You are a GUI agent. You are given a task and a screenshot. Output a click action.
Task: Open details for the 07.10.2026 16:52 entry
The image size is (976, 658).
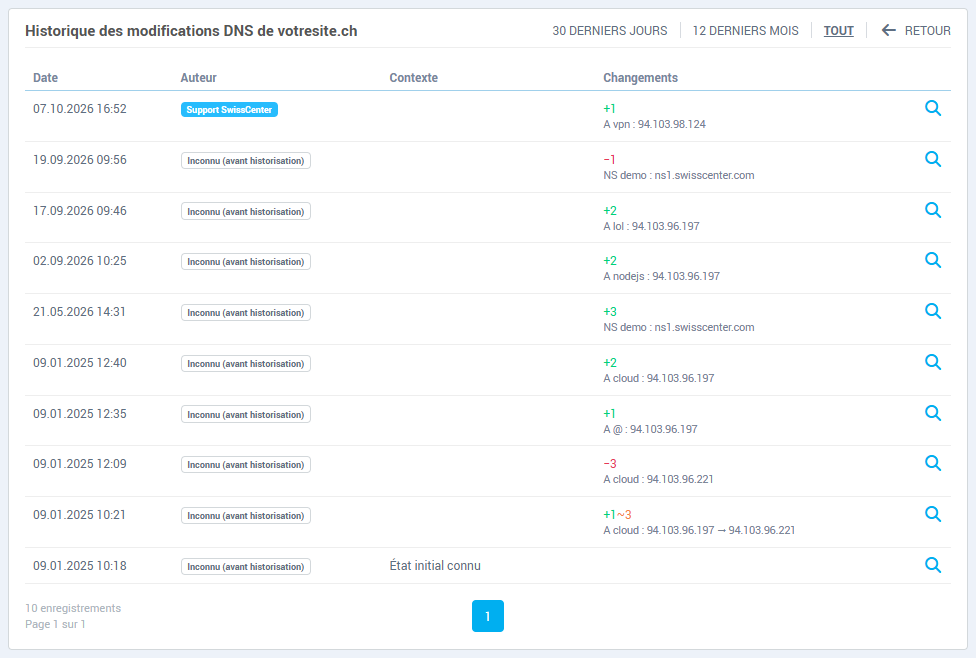click(932, 108)
